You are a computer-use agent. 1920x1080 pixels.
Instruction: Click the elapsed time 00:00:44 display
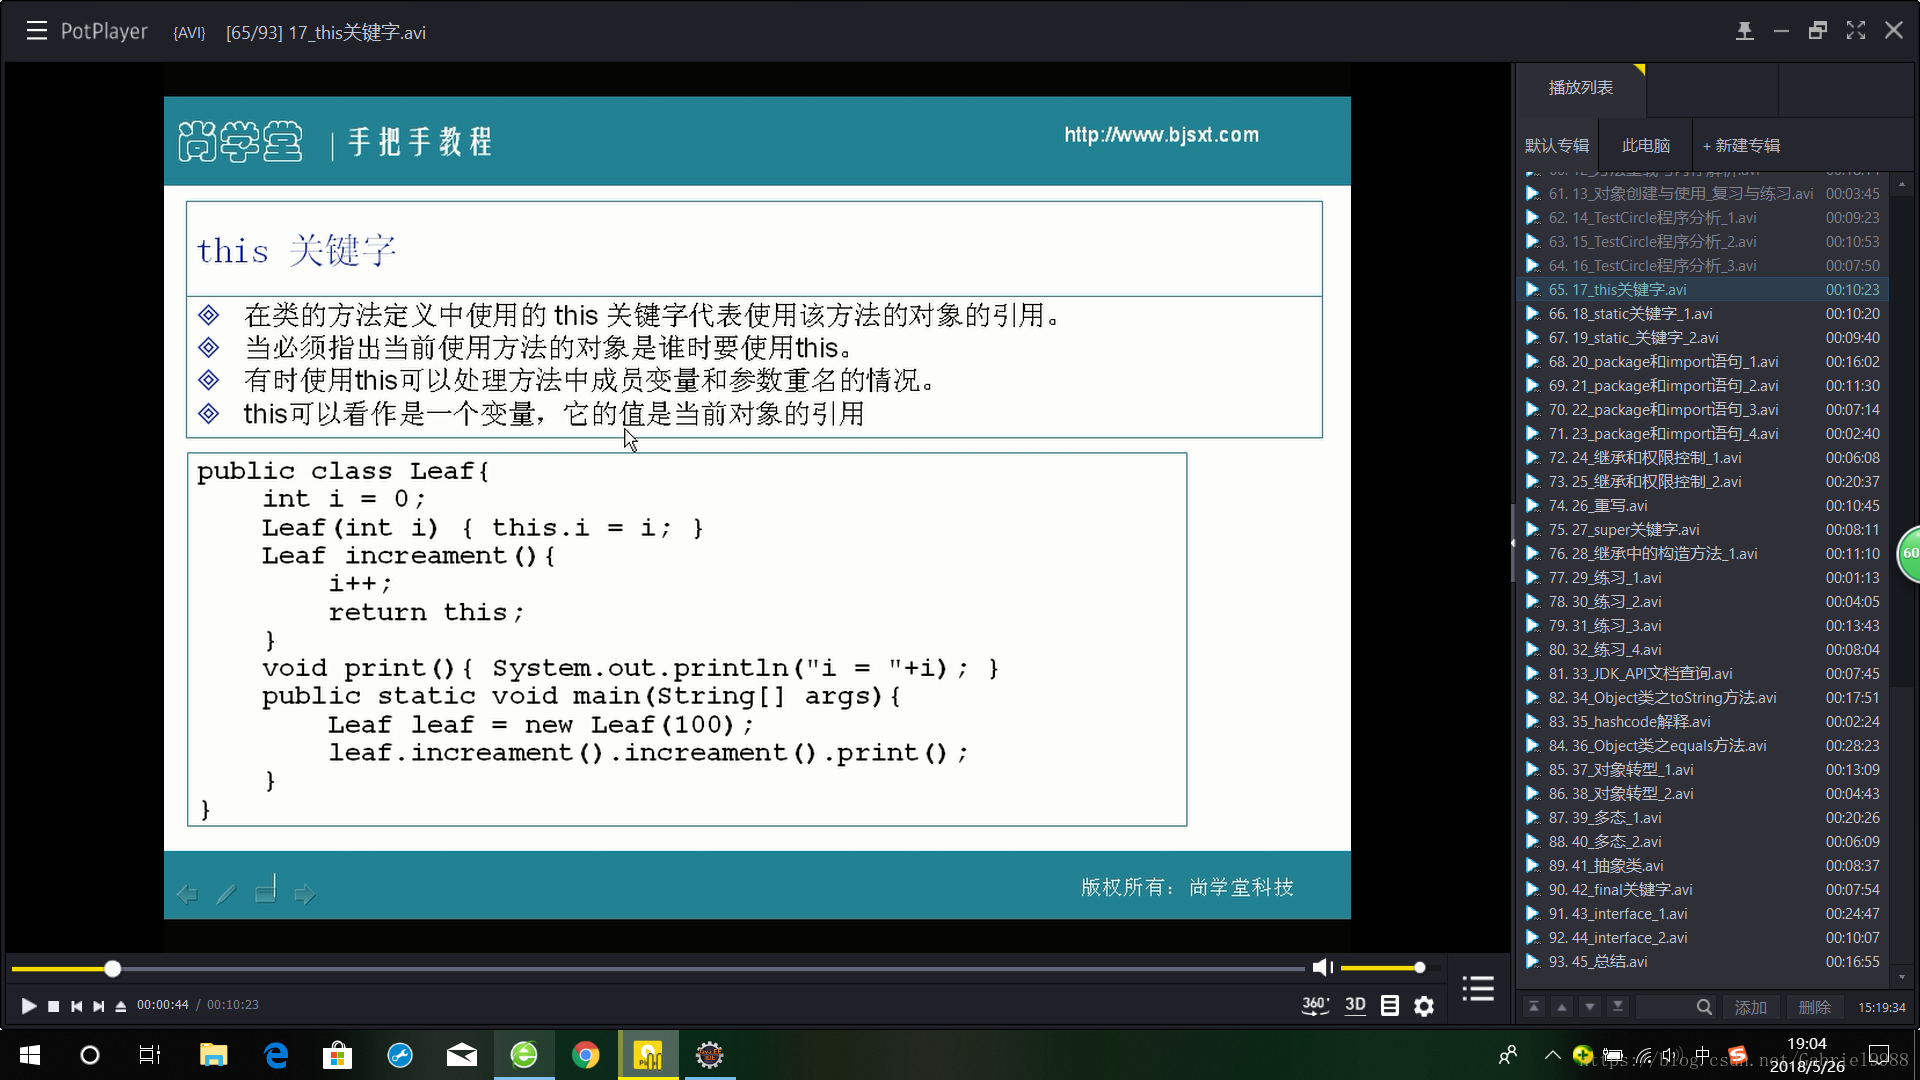click(x=163, y=1005)
